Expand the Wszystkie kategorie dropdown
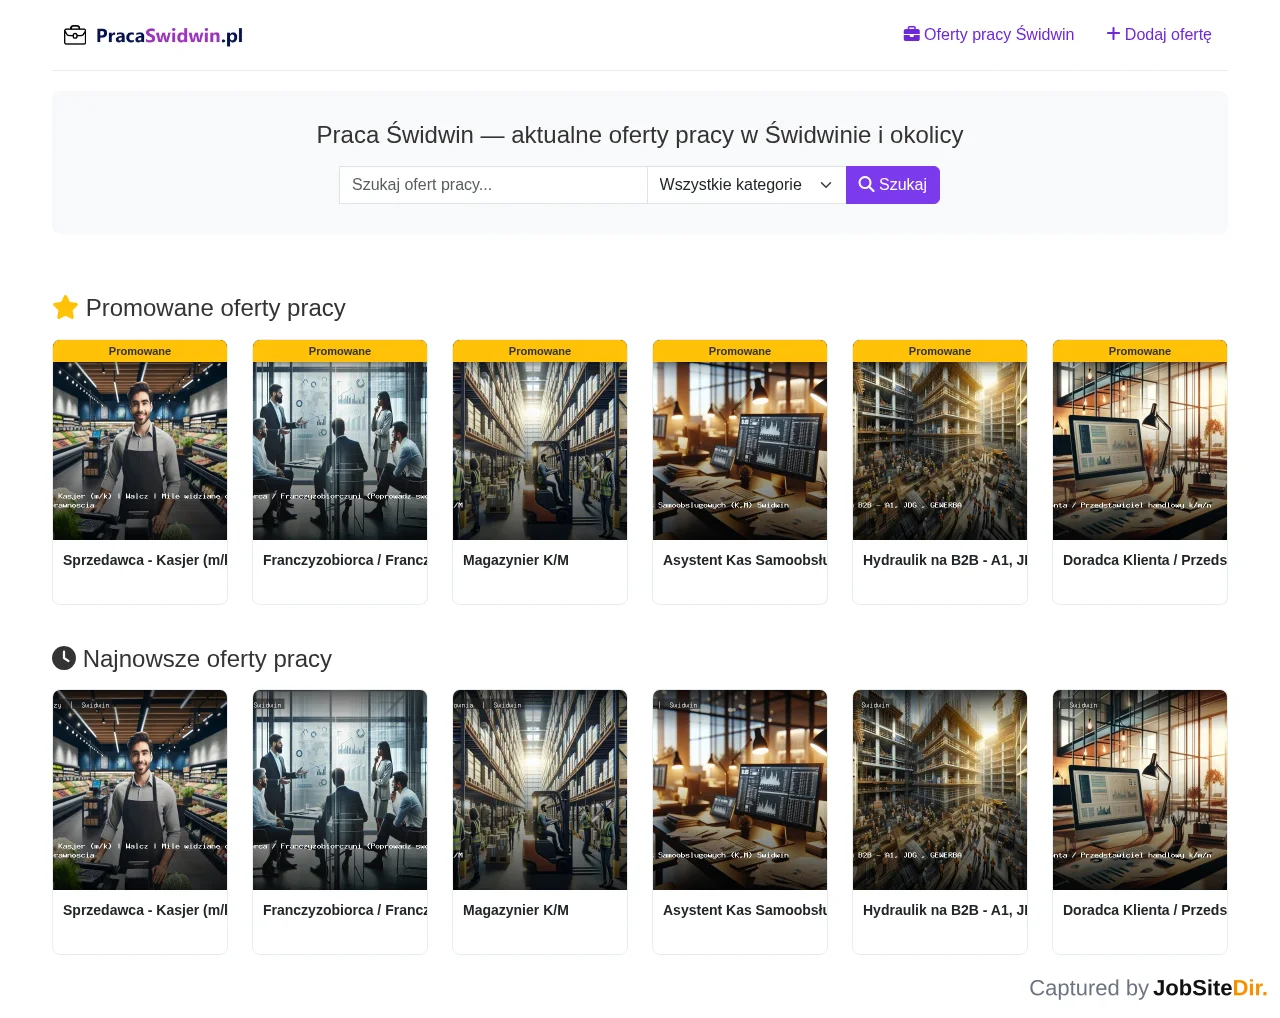The height and width of the screenshot is (1018, 1280). pos(747,185)
